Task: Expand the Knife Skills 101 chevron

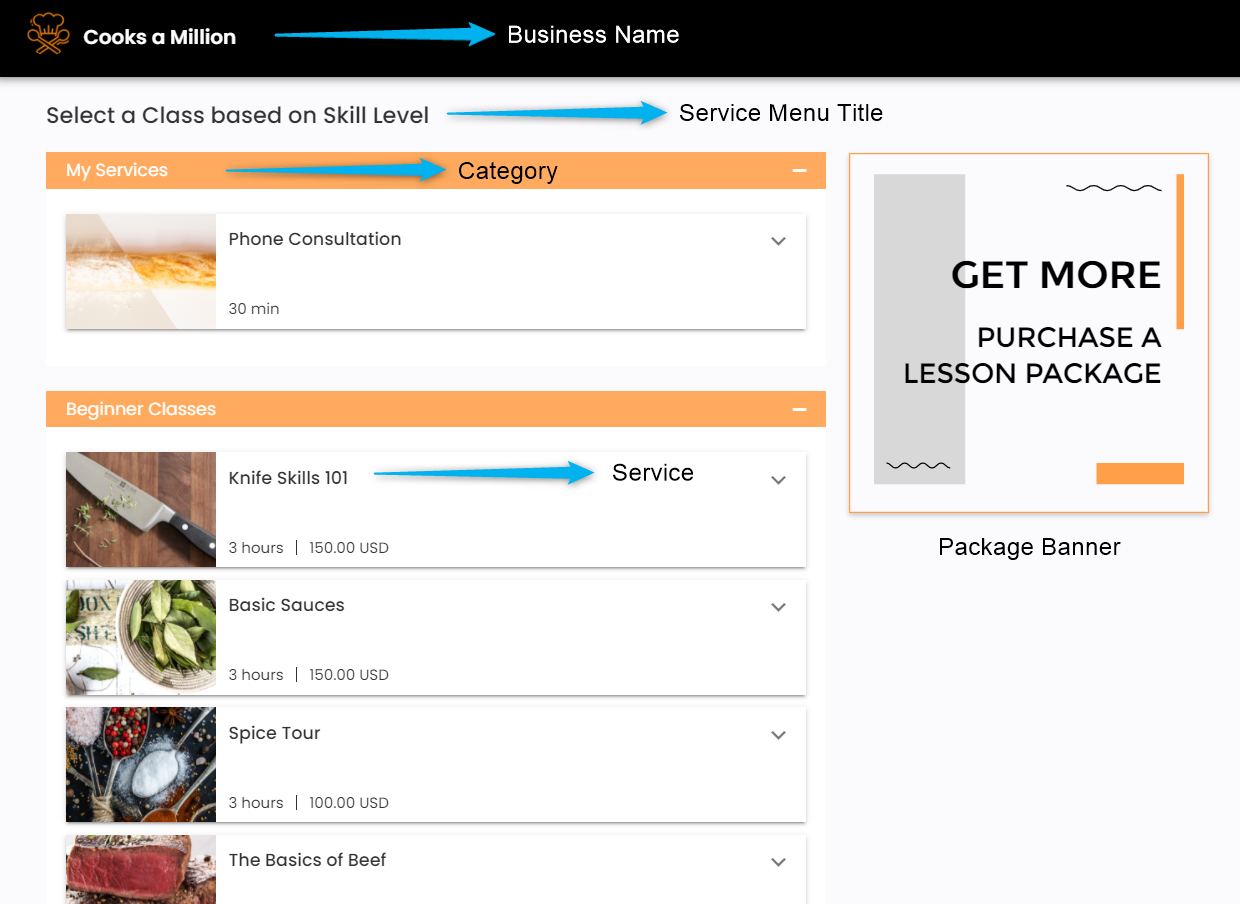Action: pos(778,480)
